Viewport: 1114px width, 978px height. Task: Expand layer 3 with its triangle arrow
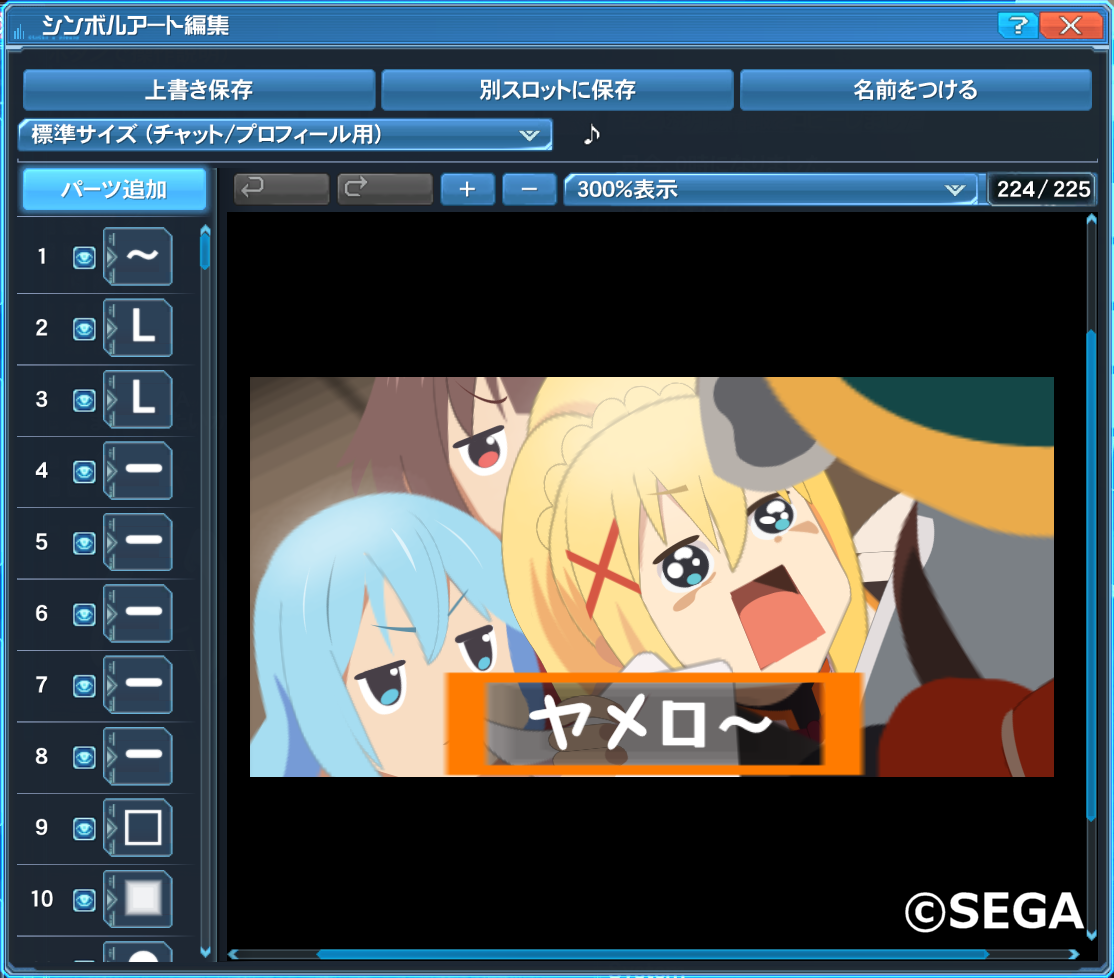coord(110,398)
